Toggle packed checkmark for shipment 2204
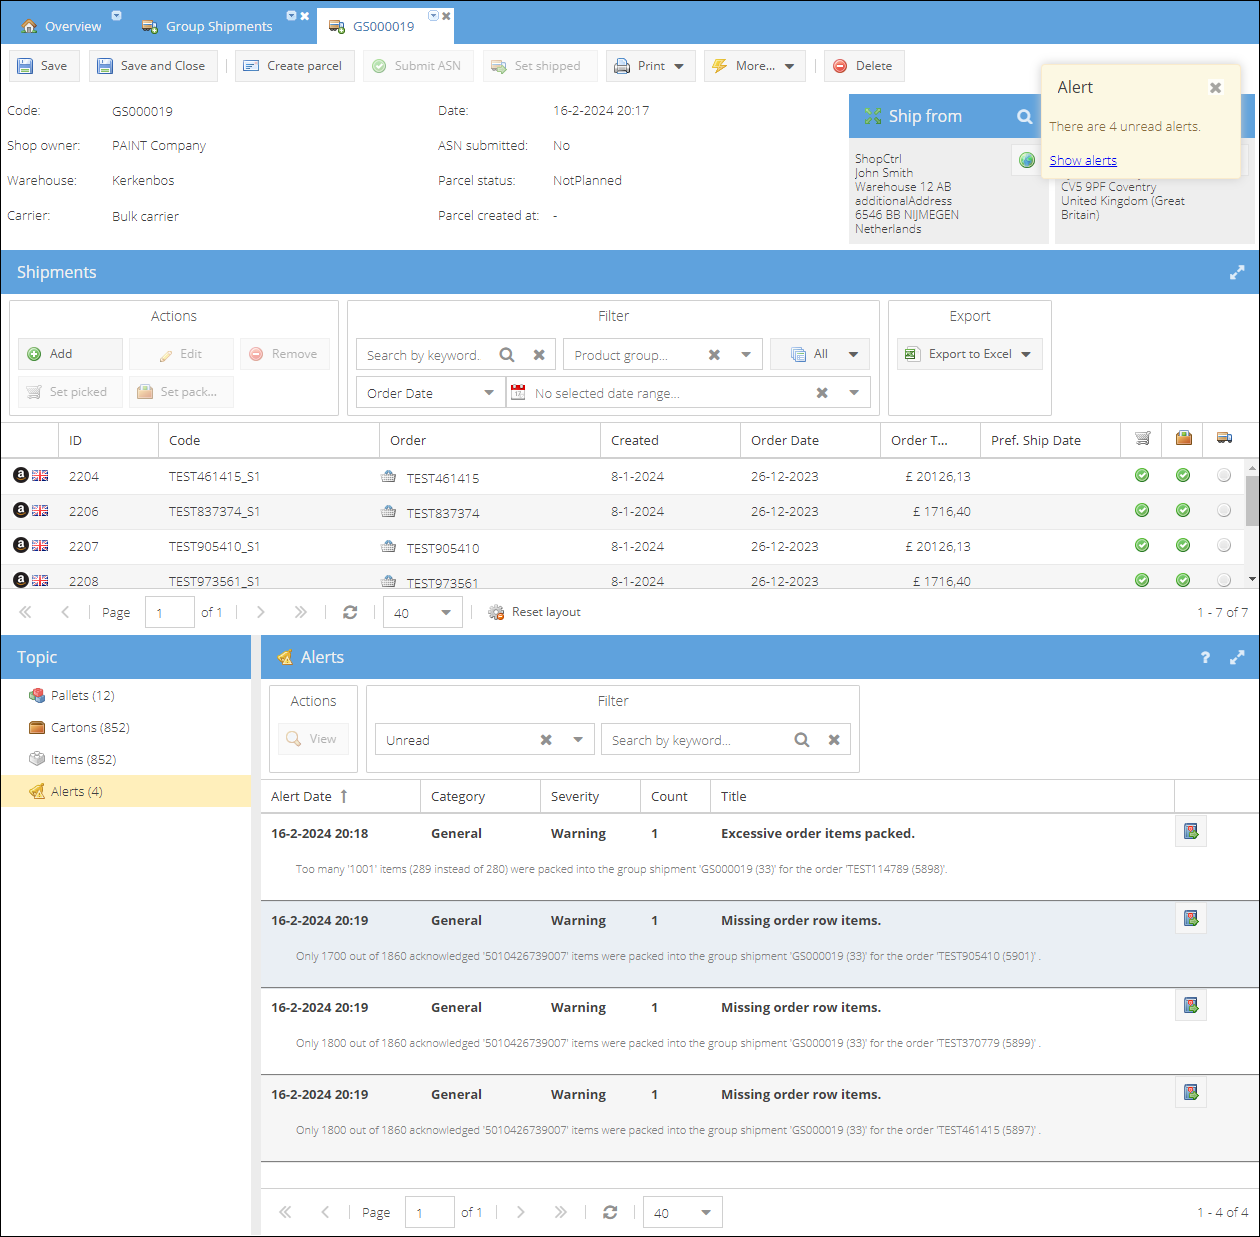The height and width of the screenshot is (1237, 1260). click(1183, 476)
